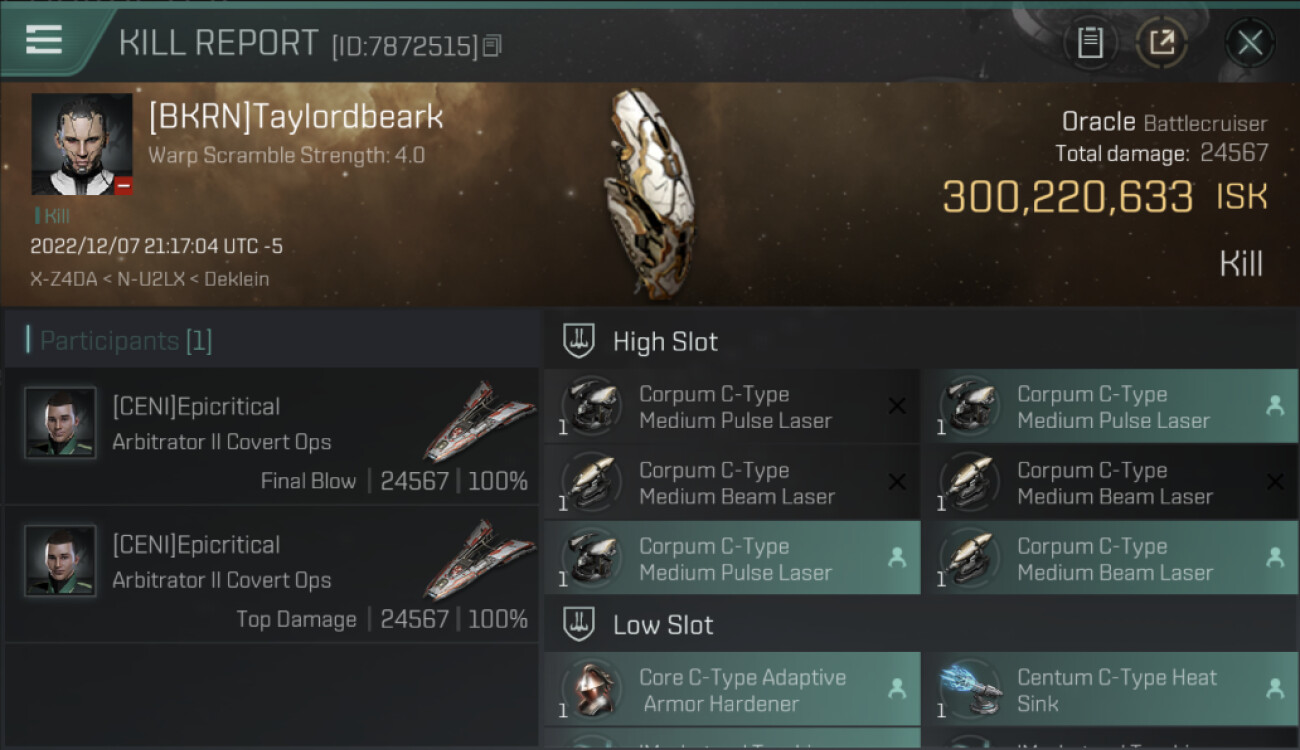
Task: Click the dropped icon on the first-row right-hand Pulse Laser
Action: pos(1275,406)
